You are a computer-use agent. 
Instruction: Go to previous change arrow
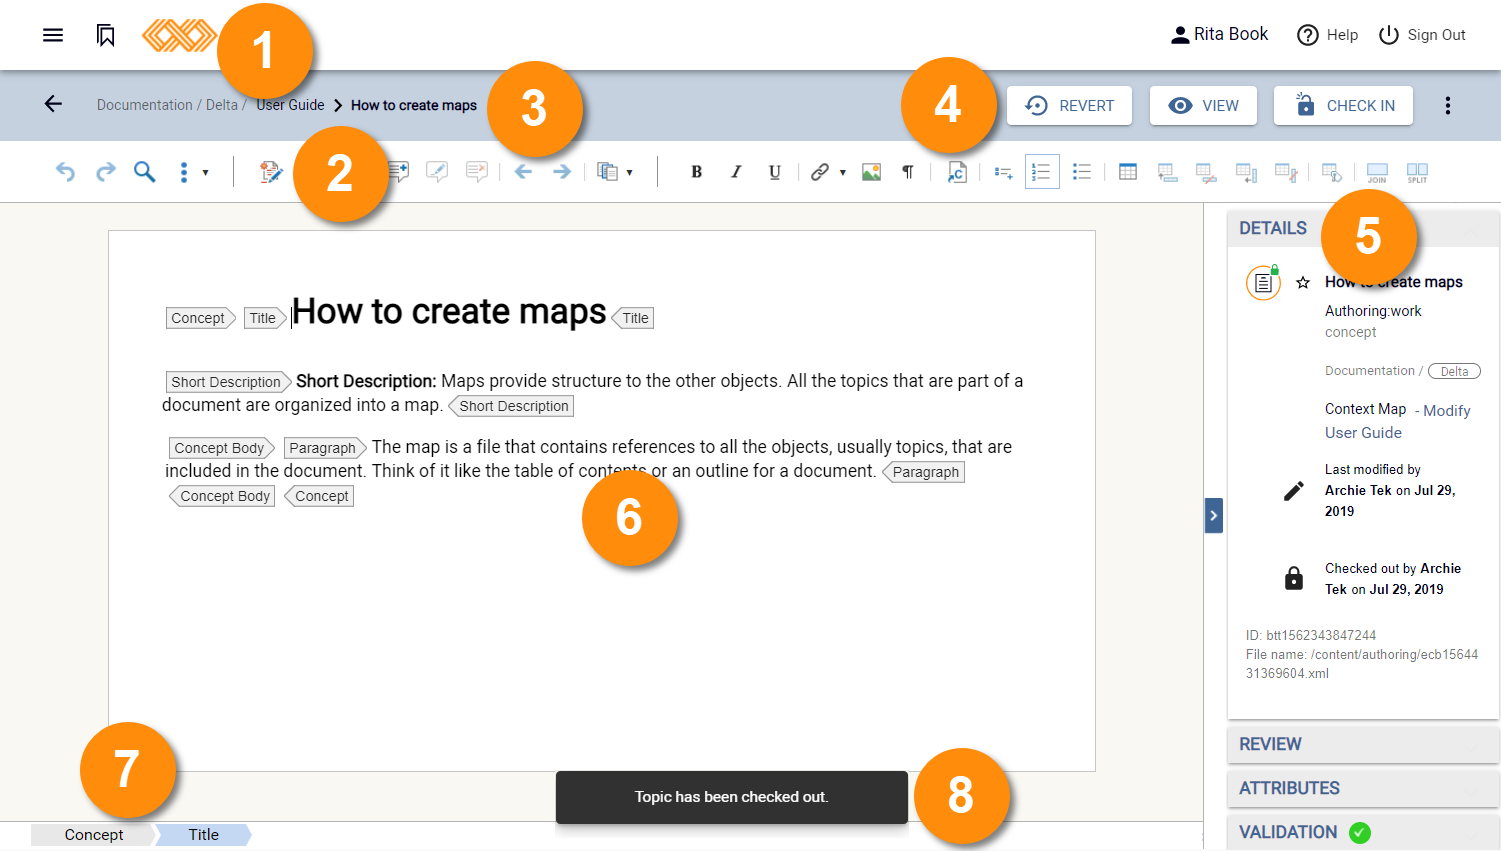pyautogui.click(x=523, y=172)
